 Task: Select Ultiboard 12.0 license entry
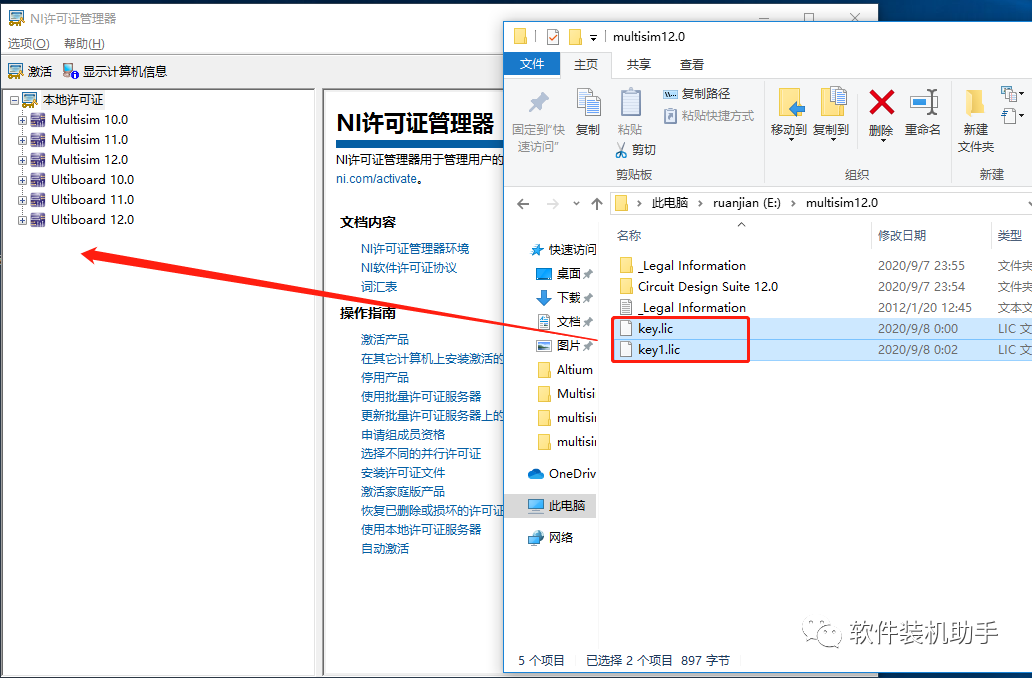[x=92, y=220]
